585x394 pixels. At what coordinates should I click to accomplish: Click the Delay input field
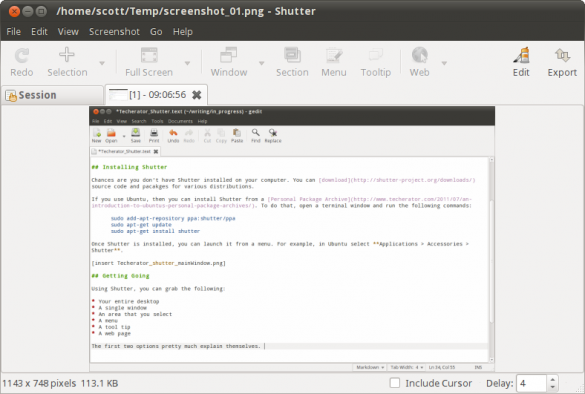pos(532,383)
